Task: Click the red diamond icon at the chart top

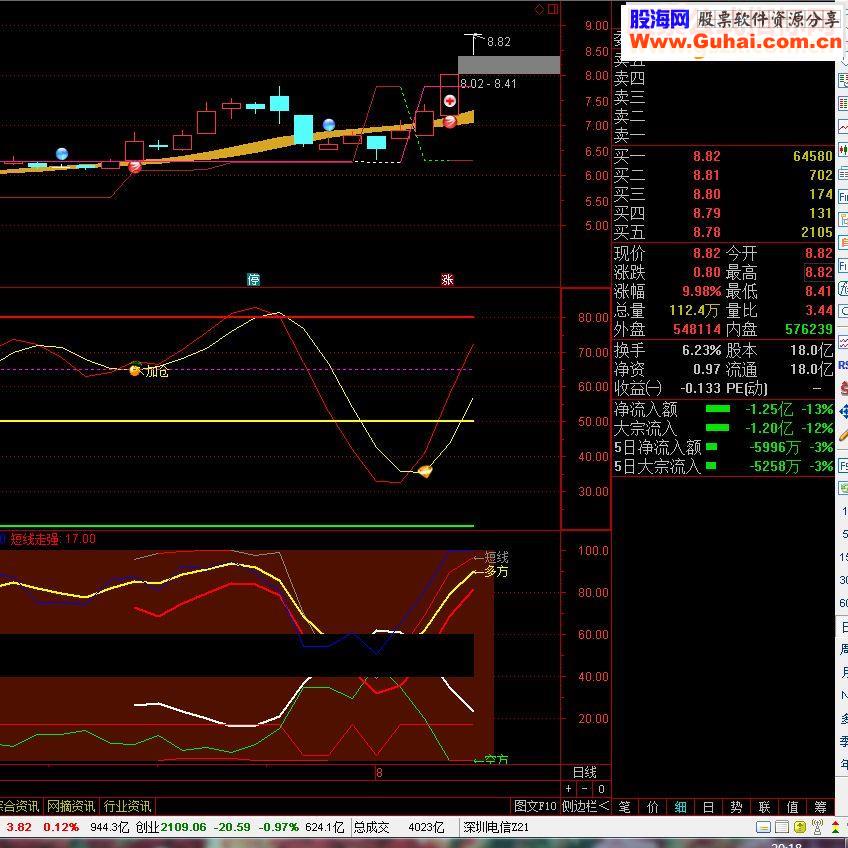Action: tap(539, 9)
